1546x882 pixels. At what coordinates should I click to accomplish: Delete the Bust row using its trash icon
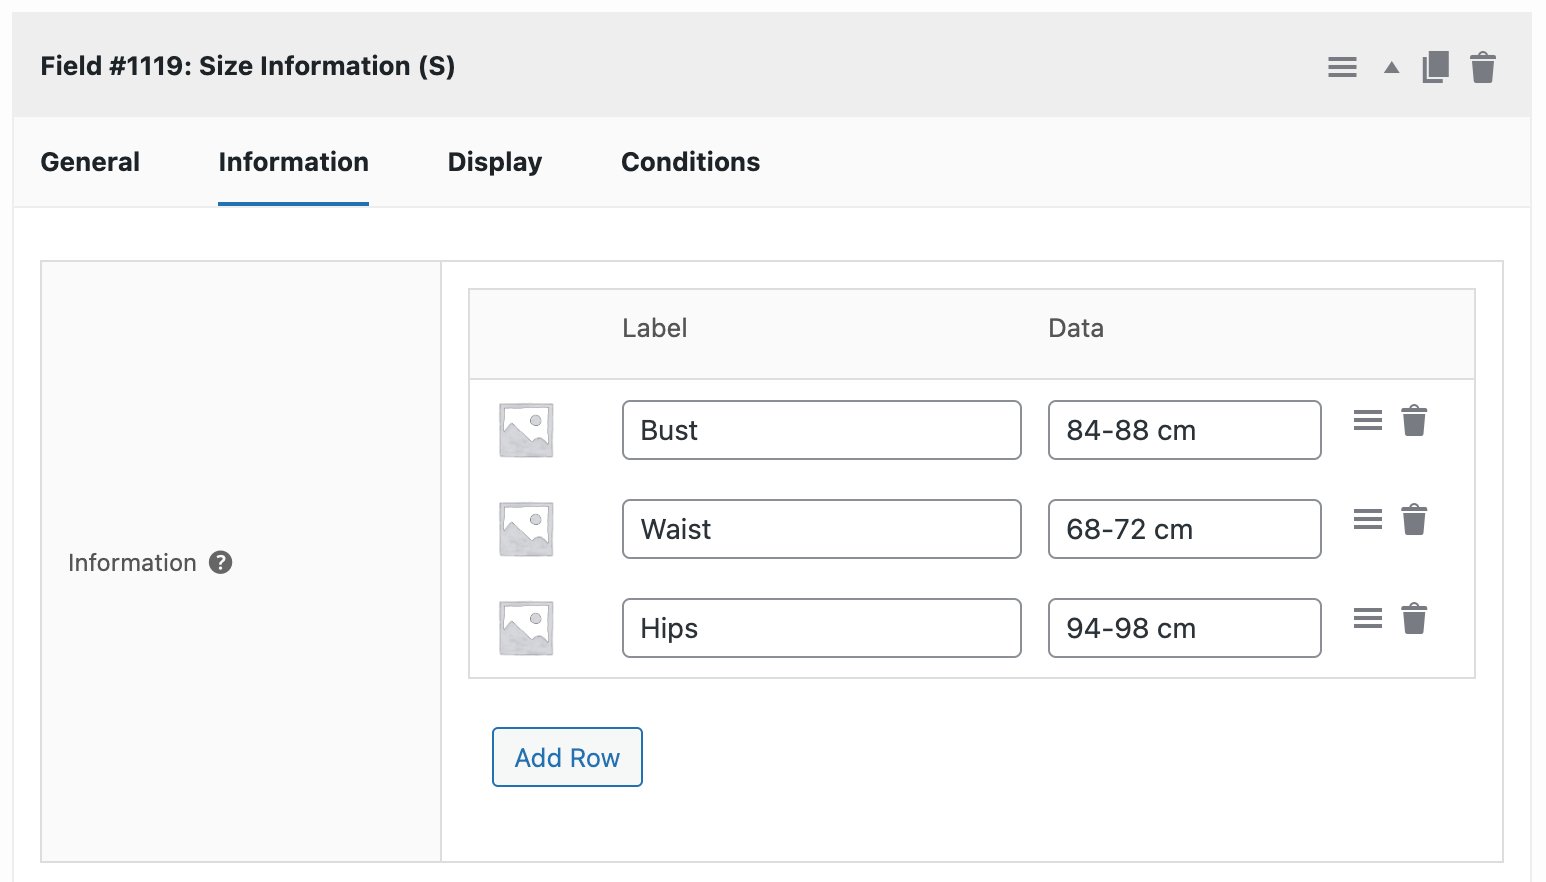coord(1414,421)
